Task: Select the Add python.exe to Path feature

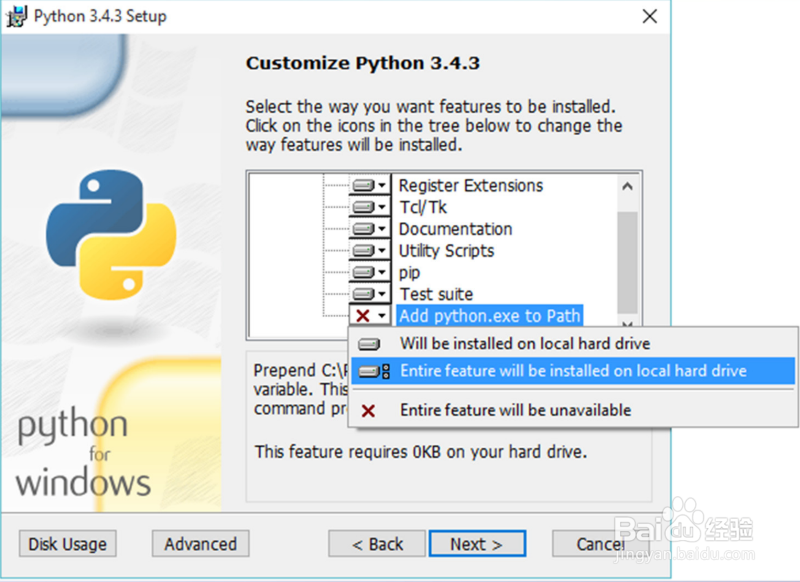Action: click(489, 316)
